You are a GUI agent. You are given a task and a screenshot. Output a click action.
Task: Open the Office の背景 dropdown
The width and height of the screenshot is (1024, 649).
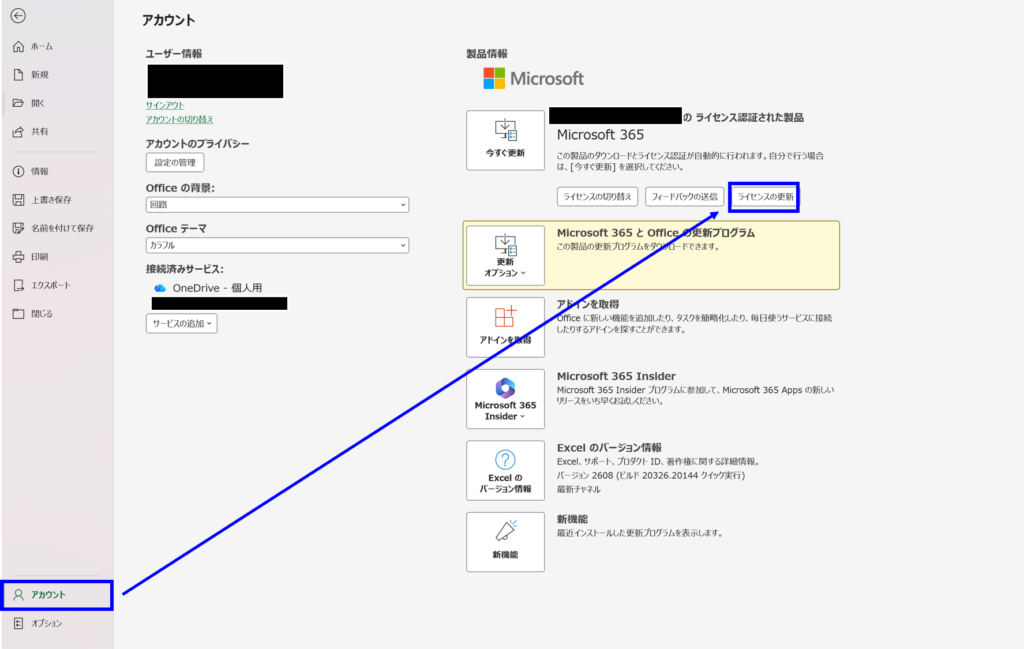point(278,205)
